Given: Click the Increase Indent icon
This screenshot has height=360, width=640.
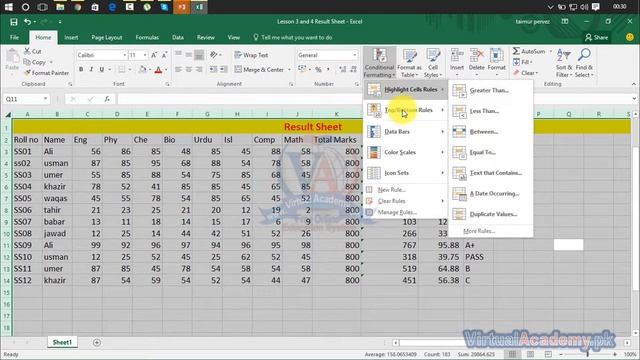Looking at the screenshot, I should point(224,69).
